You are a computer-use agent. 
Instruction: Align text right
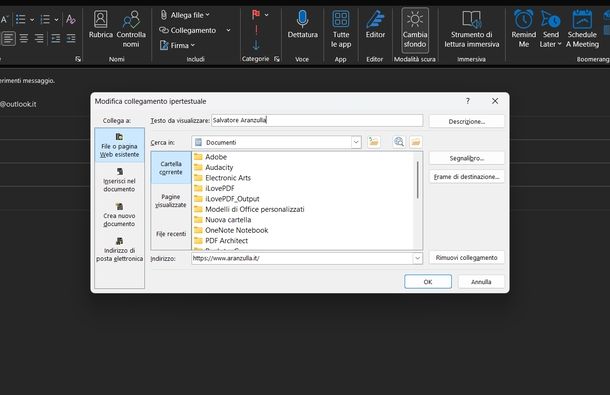click(39, 38)
